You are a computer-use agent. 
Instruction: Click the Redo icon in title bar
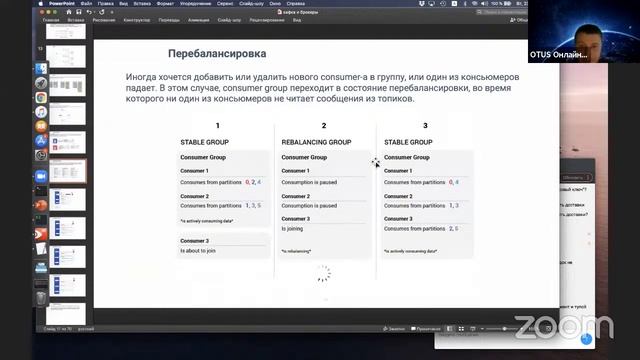click(102, 12)
